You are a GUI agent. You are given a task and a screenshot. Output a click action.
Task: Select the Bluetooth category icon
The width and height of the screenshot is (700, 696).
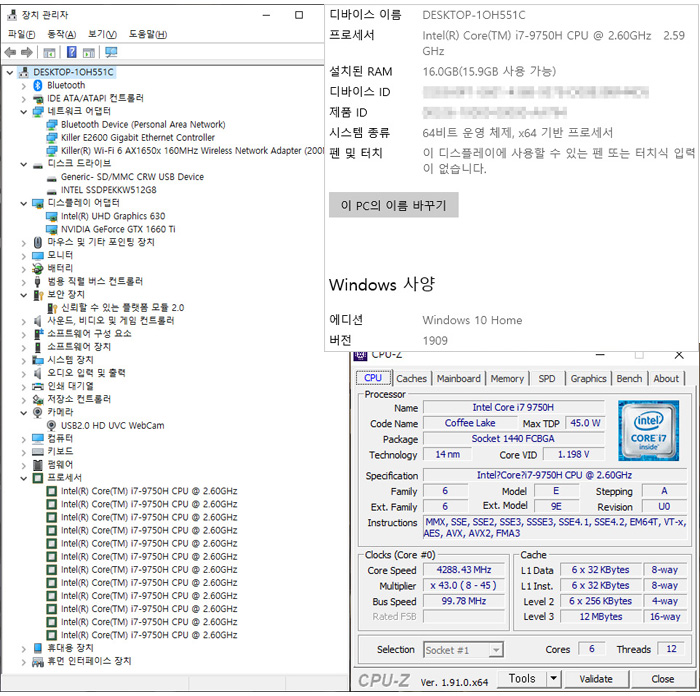38,85
